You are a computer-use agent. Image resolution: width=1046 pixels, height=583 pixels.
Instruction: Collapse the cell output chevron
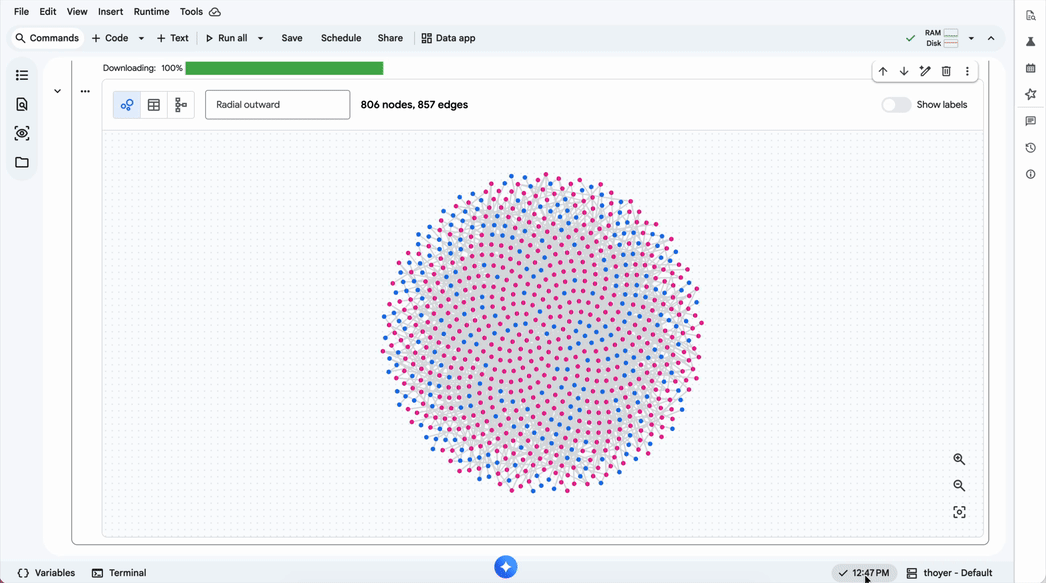point(57,91)
